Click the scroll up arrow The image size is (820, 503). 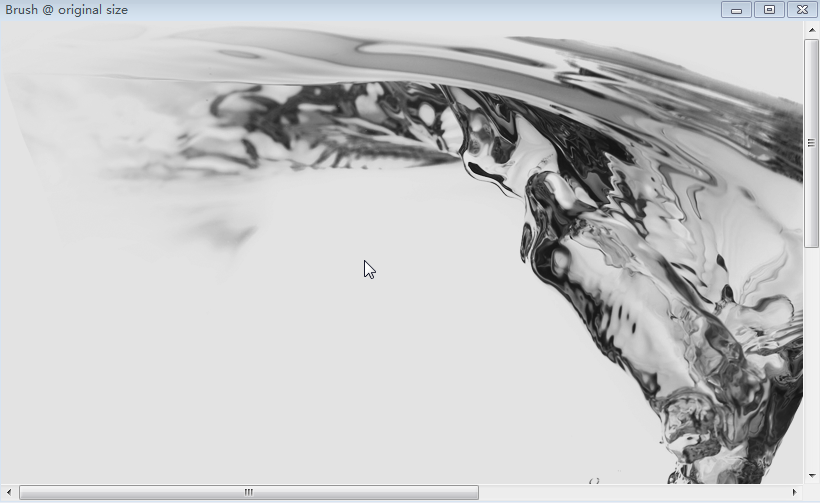(x=811, y=30)
